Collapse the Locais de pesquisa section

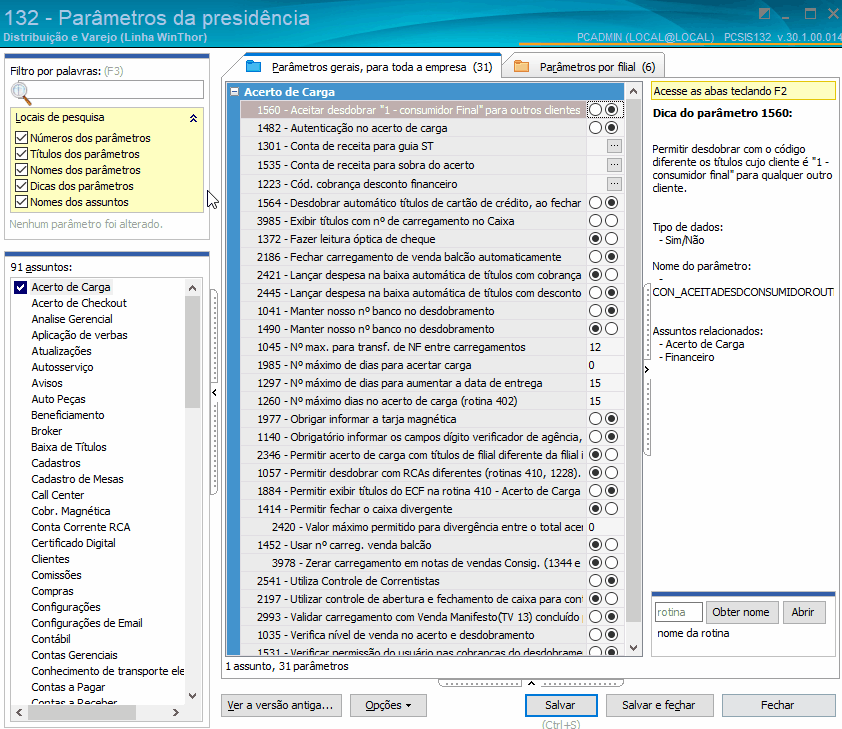[193, 118]
